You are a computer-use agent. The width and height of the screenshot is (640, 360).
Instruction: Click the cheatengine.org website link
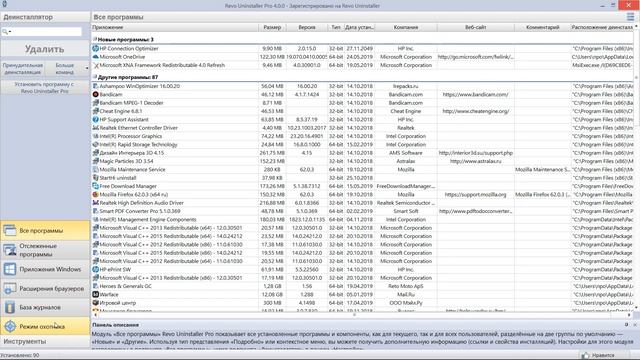(x=476, y=111)
